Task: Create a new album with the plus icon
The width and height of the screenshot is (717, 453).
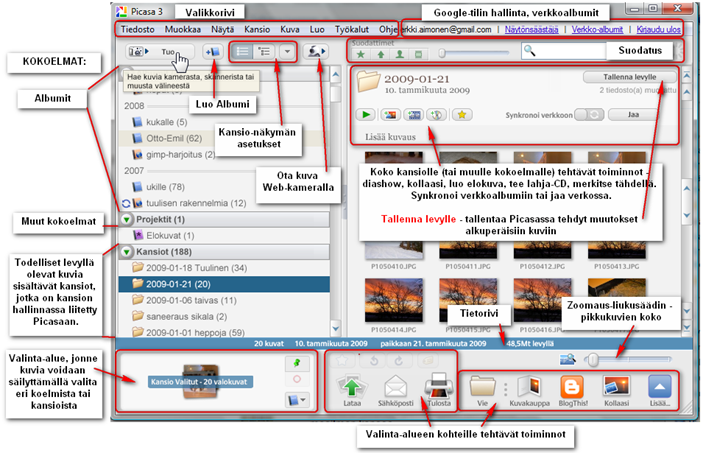Action: (x=212, y=52)
